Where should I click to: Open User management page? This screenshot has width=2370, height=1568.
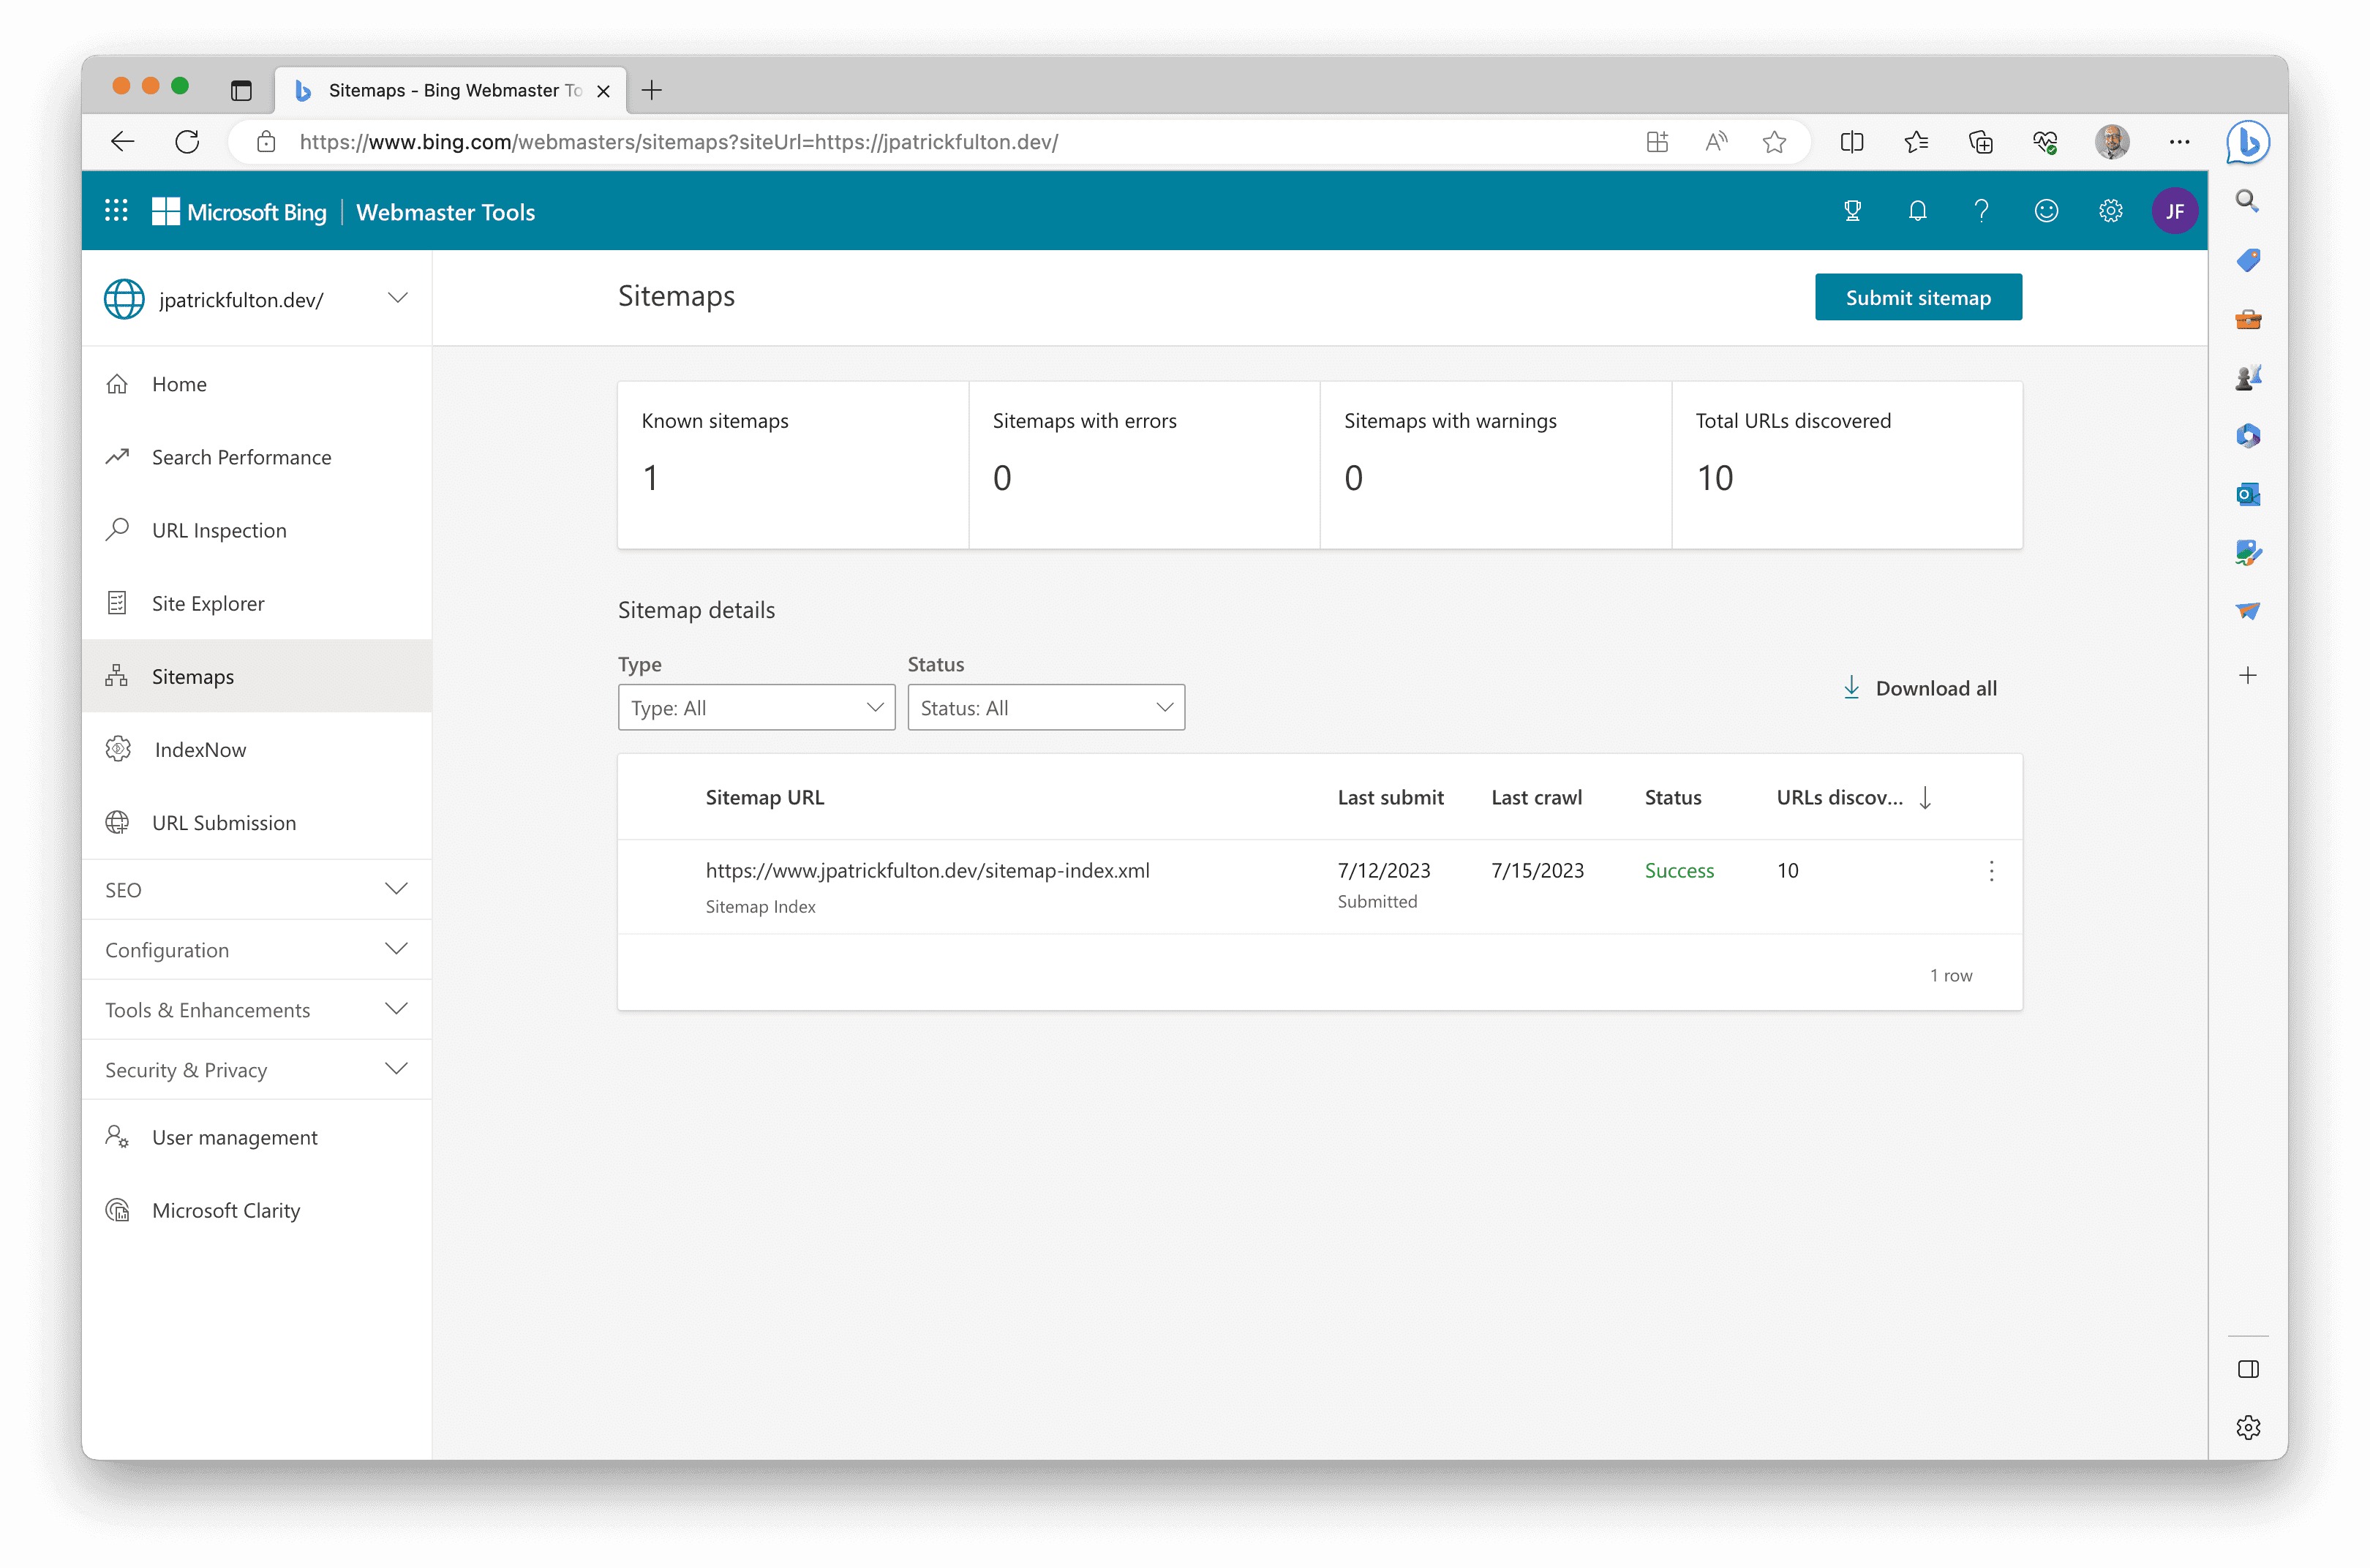(257, 1137)
